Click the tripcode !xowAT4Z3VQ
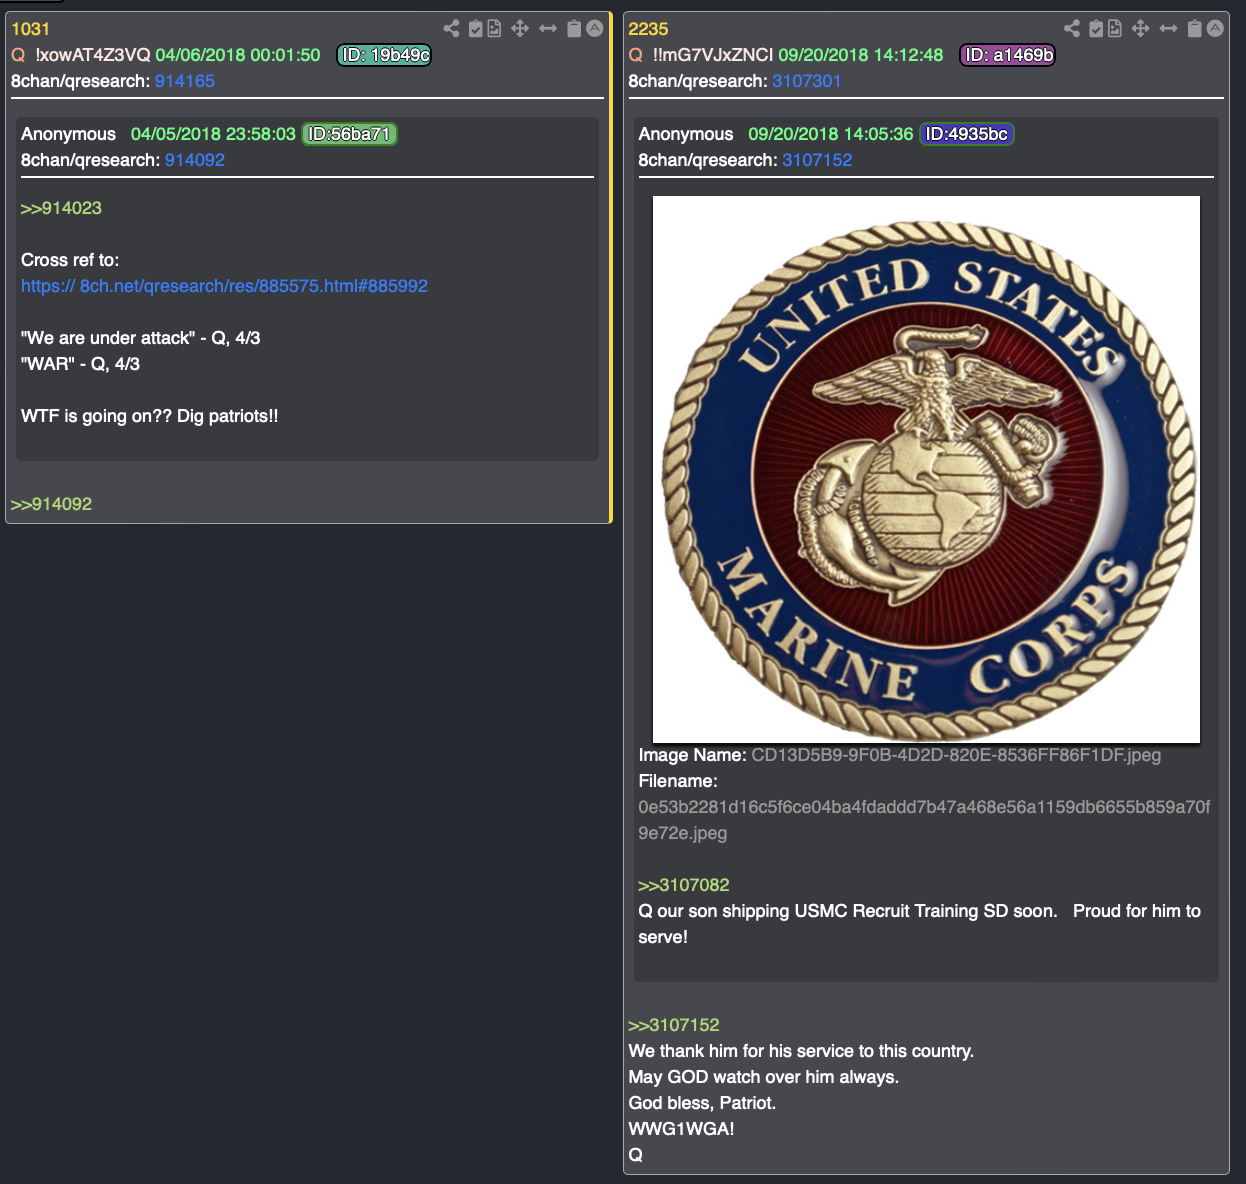This screenshot has height=1184, width=1246. tap(93, 55)
